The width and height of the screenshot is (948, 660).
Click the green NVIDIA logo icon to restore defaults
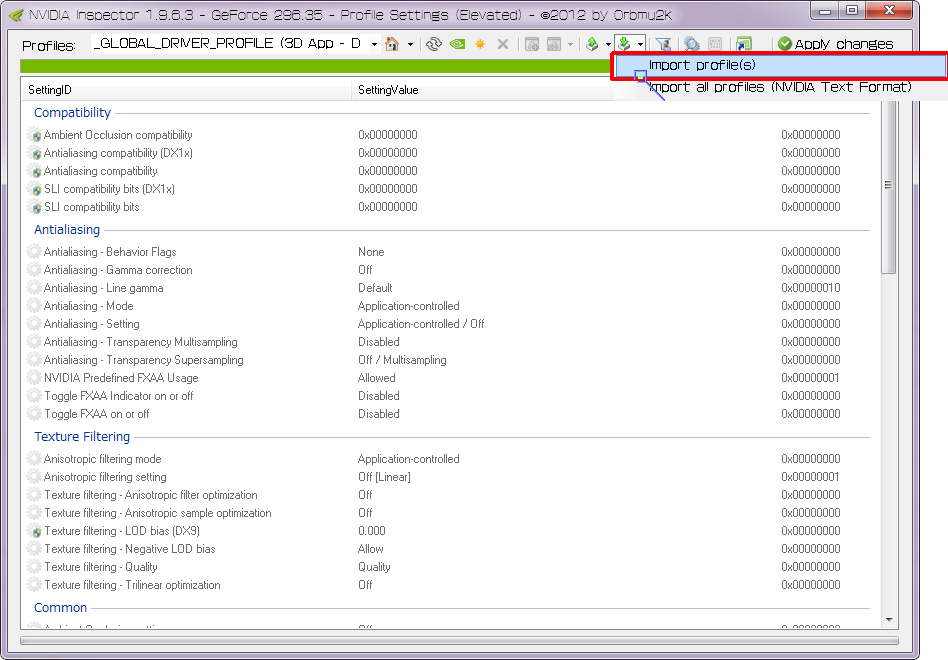pyautogui.click(x=457, y=44)
